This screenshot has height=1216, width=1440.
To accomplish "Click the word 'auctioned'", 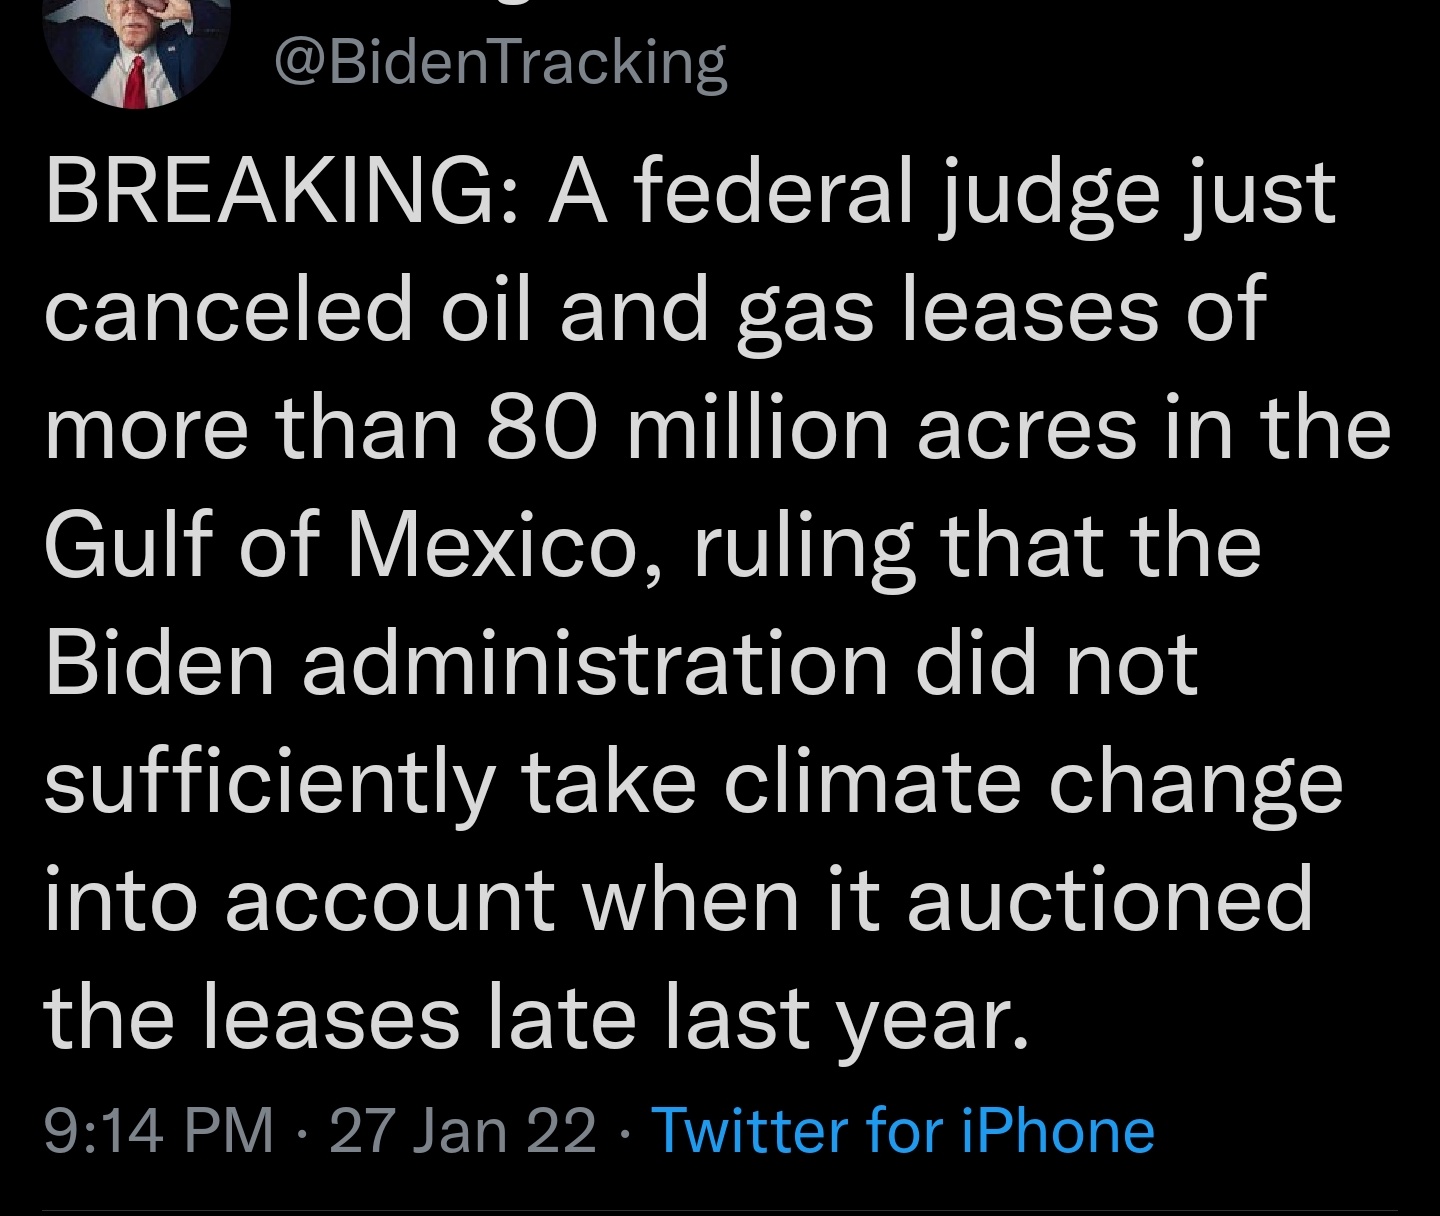I will point(1108,900).
